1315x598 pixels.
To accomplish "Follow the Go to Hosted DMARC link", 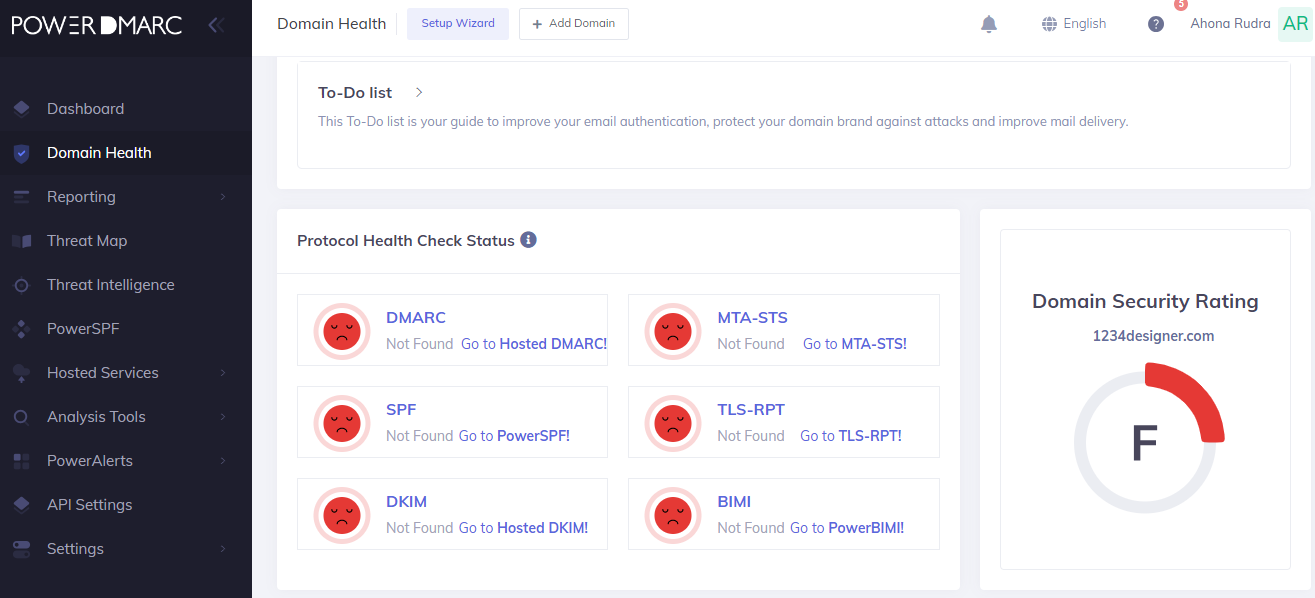I will (x=534, y=344).
